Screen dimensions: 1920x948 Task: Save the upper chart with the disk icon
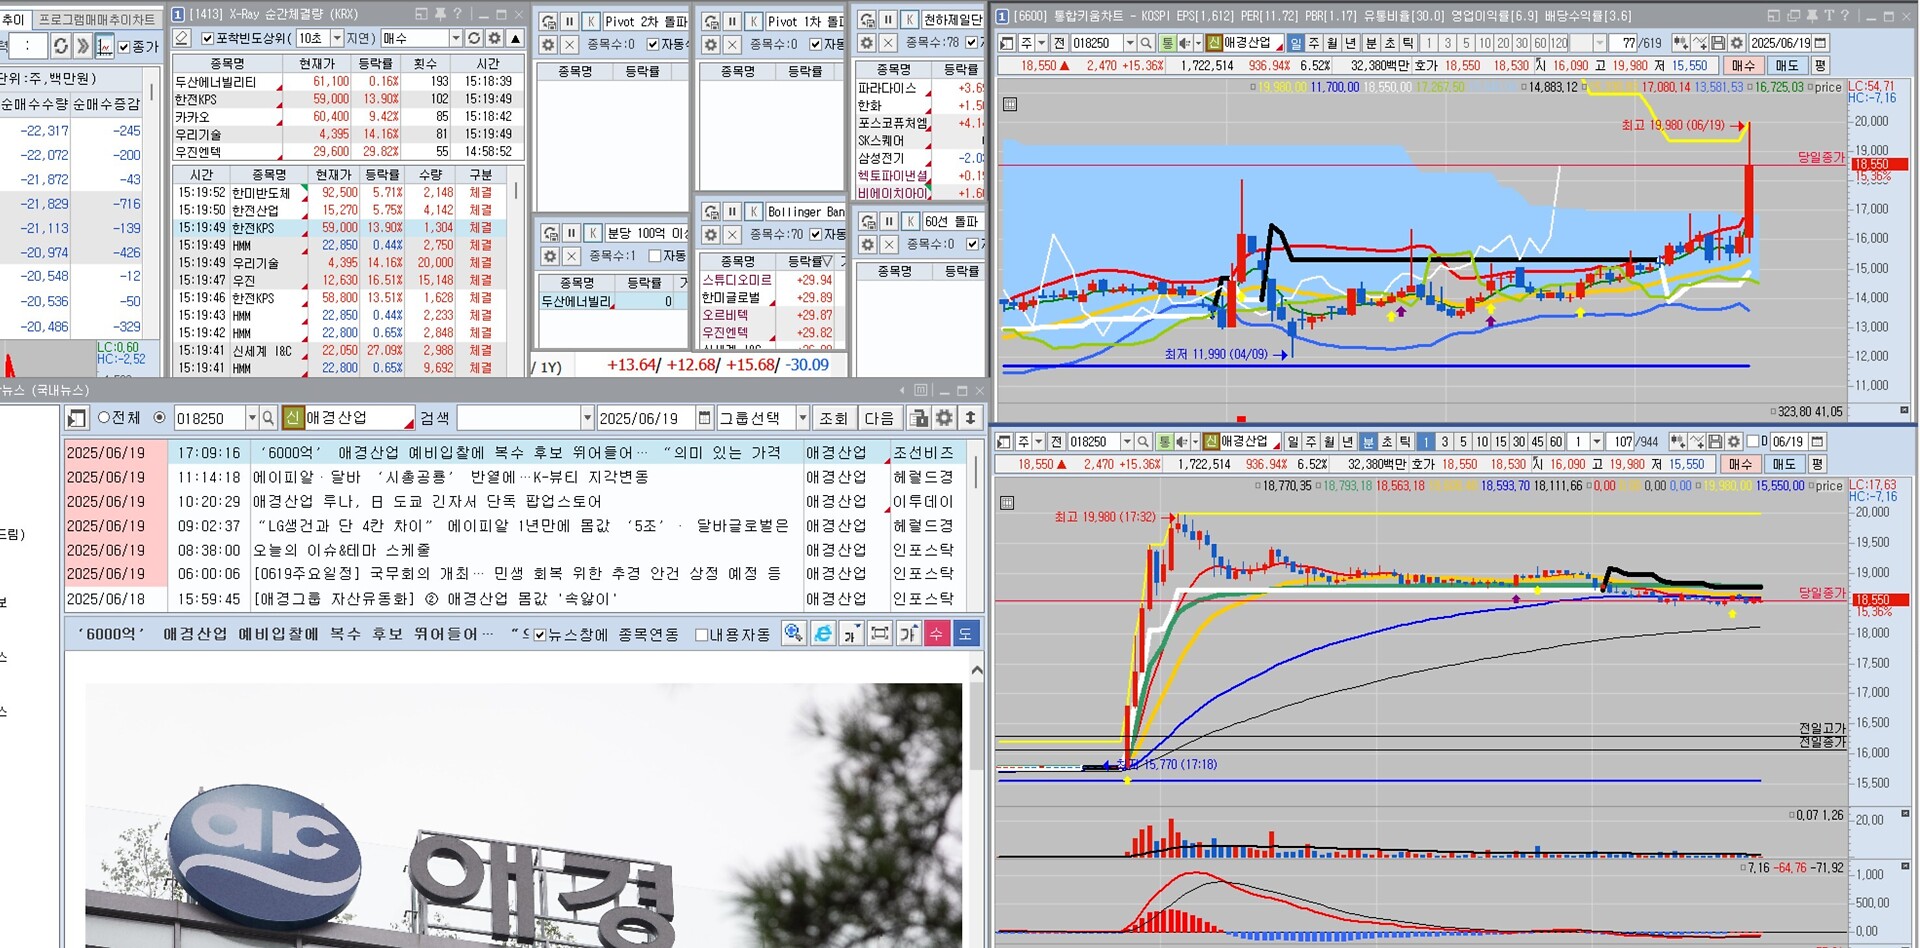click(x=1718, y=43)
